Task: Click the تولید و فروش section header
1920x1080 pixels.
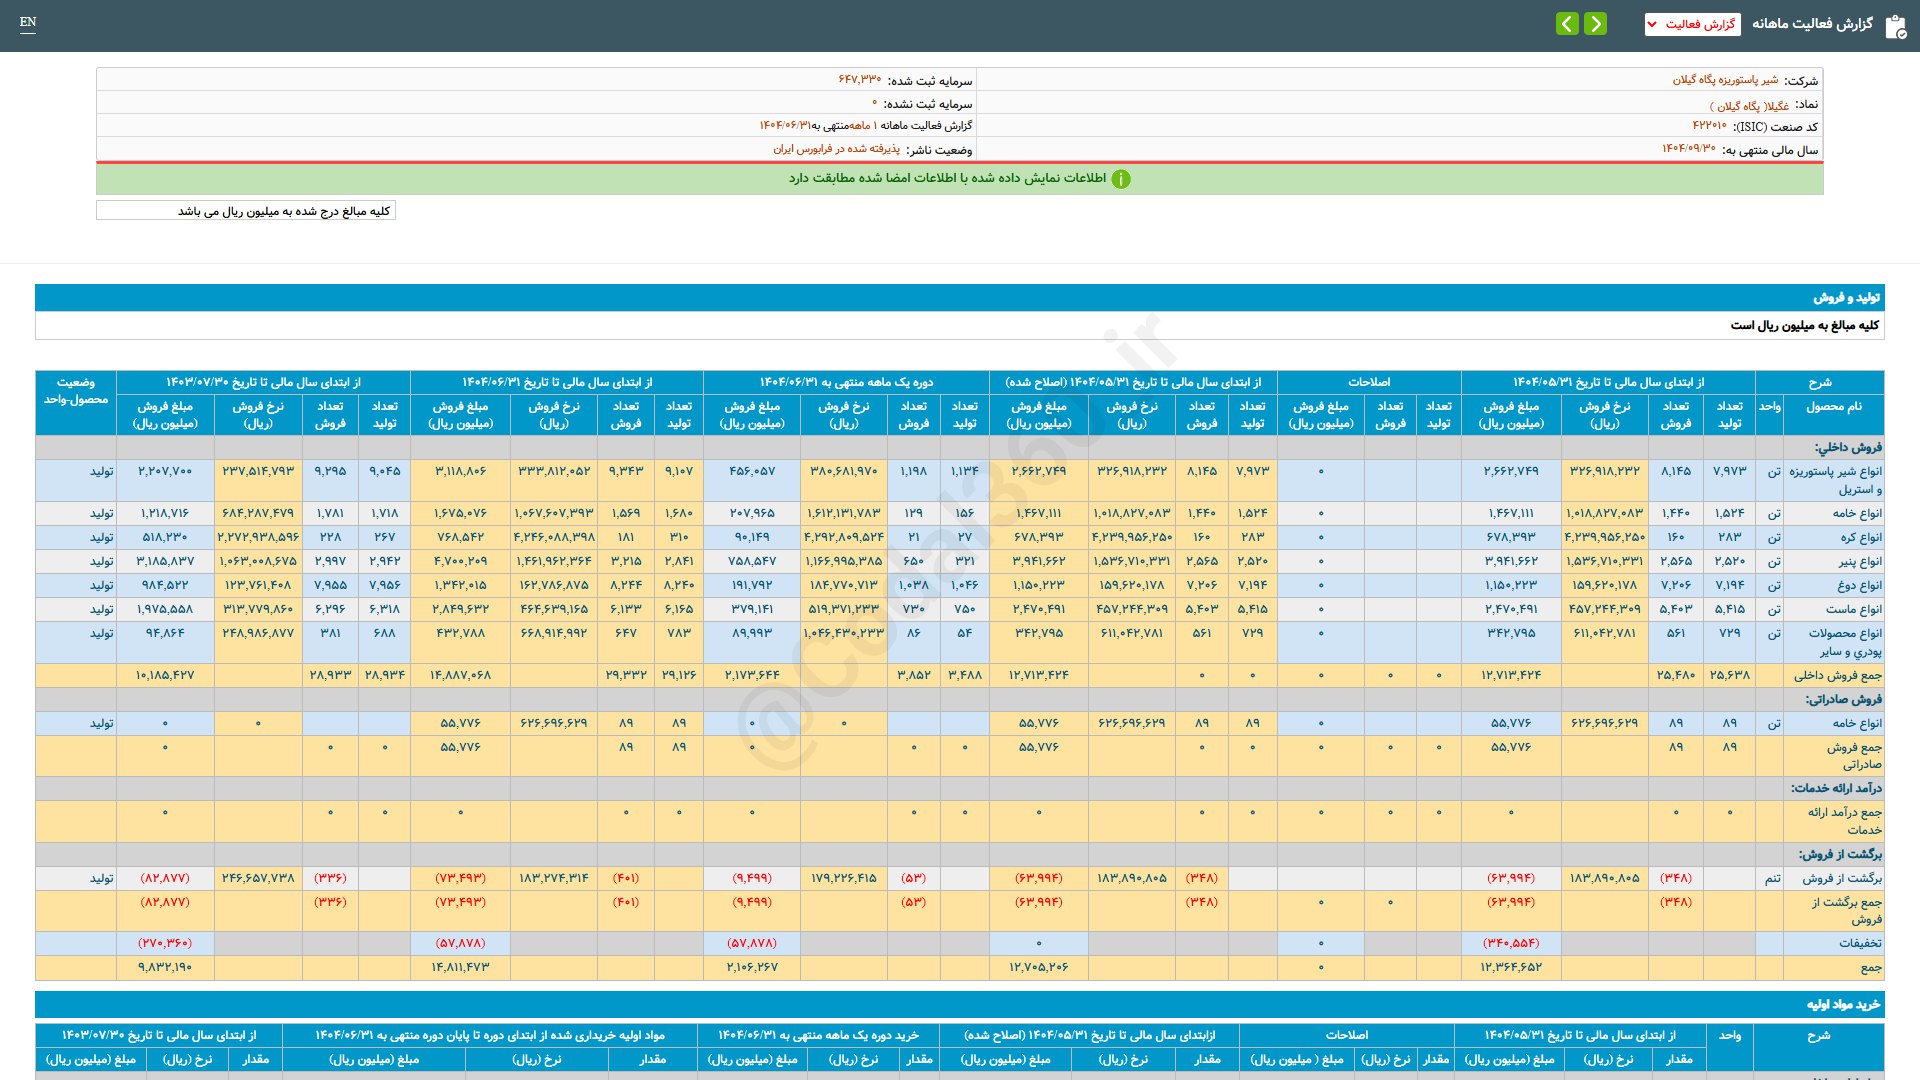Action: point(1846,298)
